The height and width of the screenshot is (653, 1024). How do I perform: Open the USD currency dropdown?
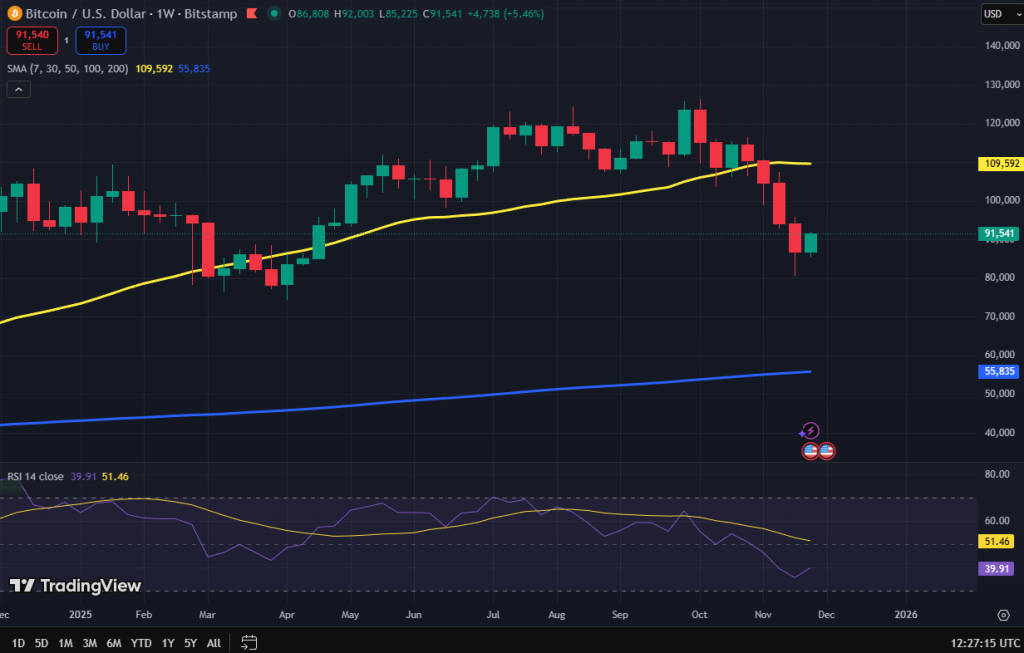point(998,13)
